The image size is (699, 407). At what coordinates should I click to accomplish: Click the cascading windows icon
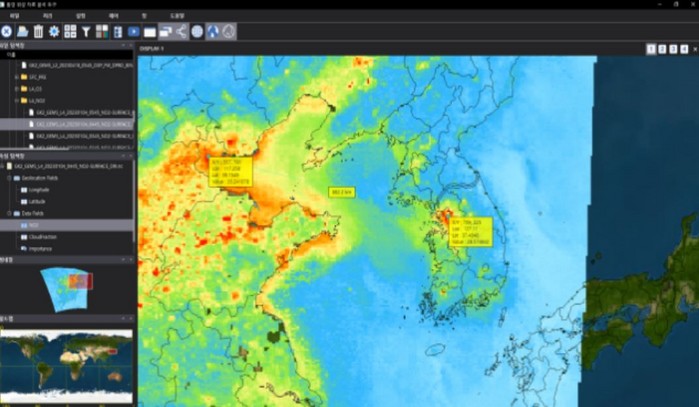[165, 32]
